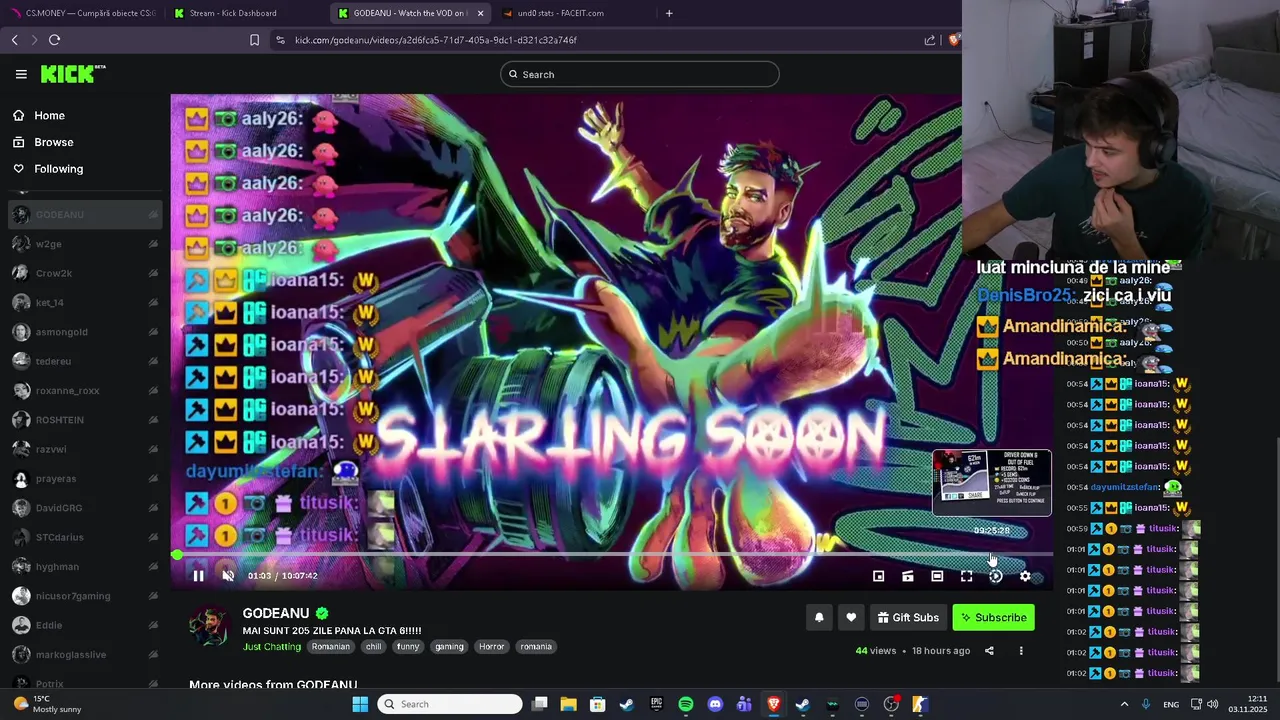
Task: Open video more options menu
Action: pos(1021,651)
